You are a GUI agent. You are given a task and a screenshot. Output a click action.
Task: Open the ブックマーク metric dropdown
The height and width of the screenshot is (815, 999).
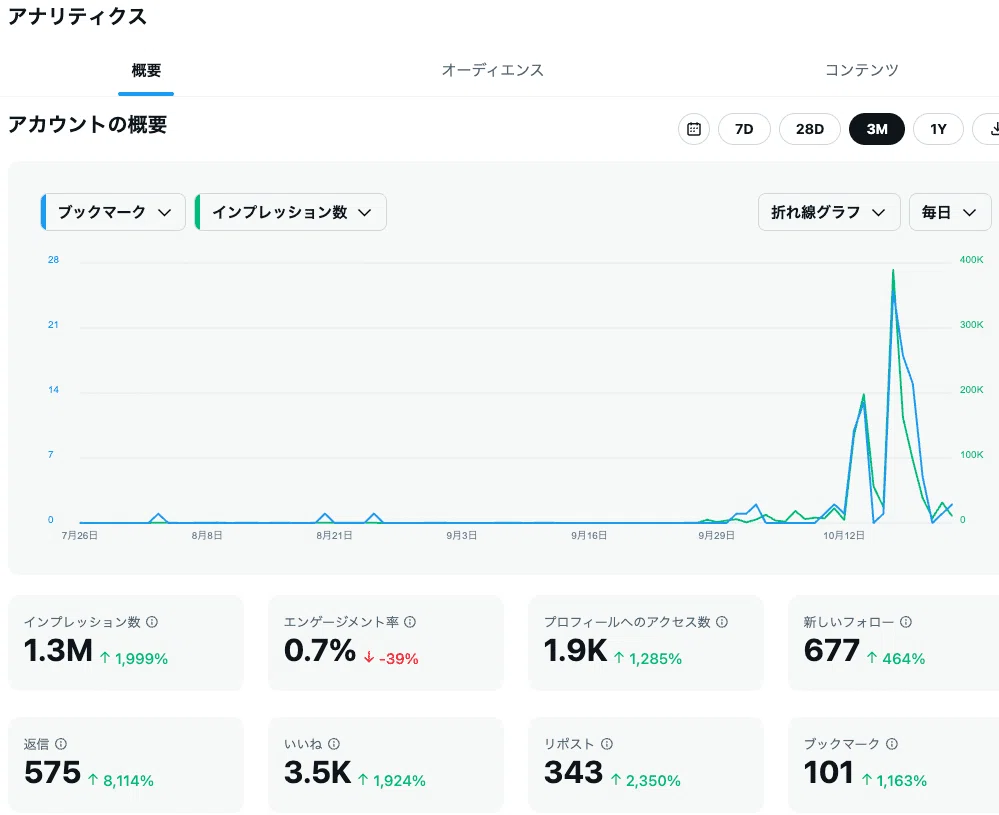tap(113, 212)
